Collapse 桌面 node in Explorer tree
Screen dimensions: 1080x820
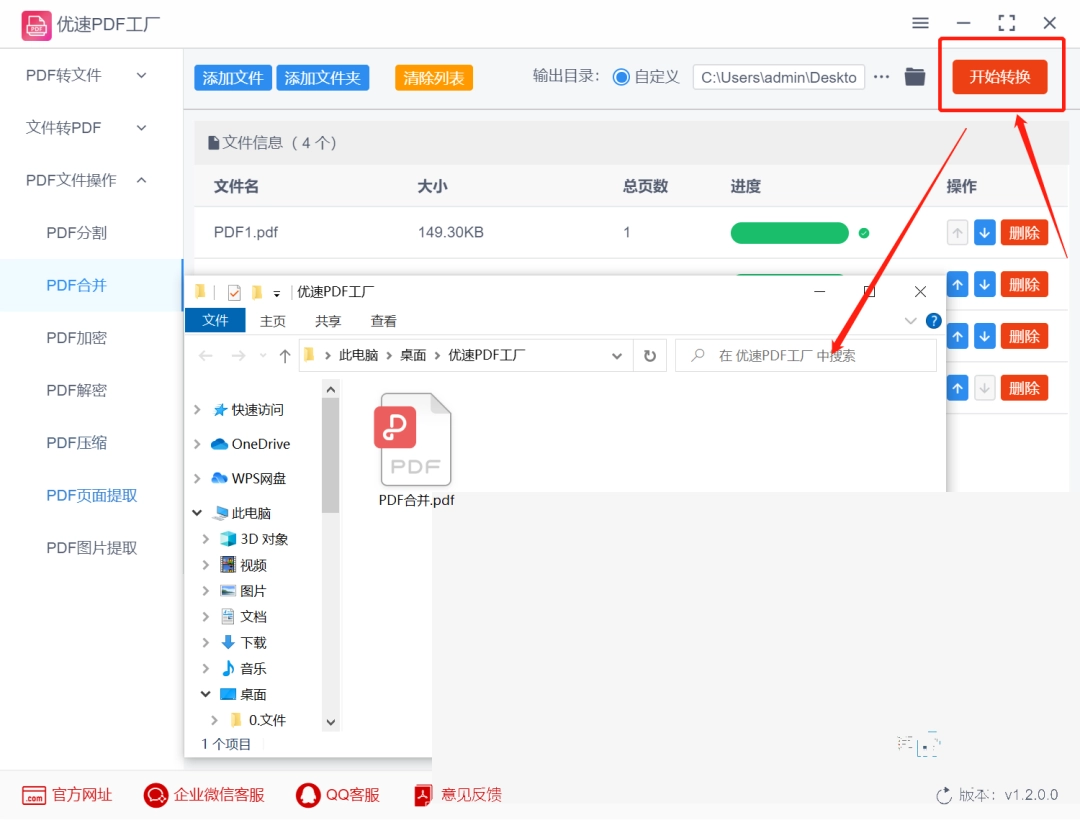click(x=205, y=694)
